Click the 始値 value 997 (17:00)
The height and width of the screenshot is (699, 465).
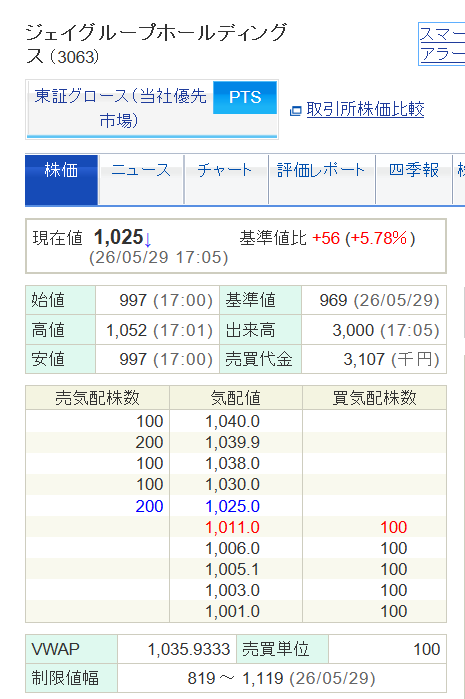click(166, 300)
